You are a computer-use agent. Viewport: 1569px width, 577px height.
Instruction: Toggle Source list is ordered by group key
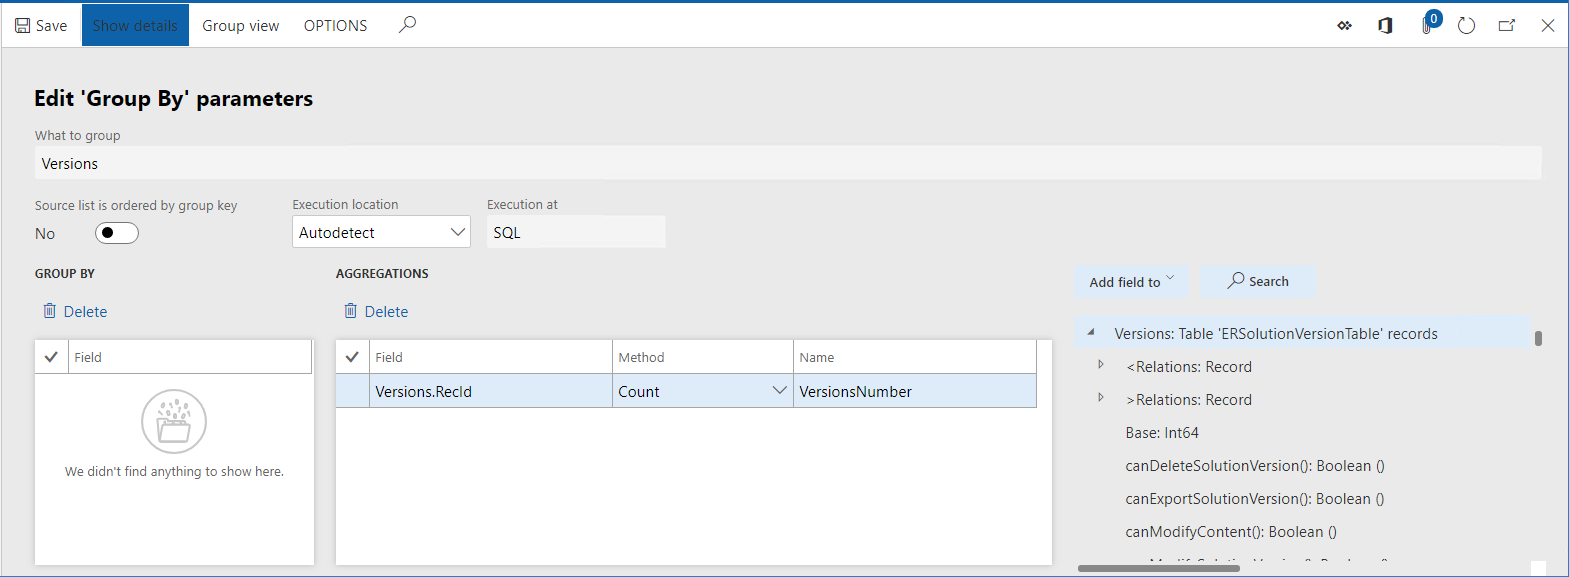pos(117,233)
